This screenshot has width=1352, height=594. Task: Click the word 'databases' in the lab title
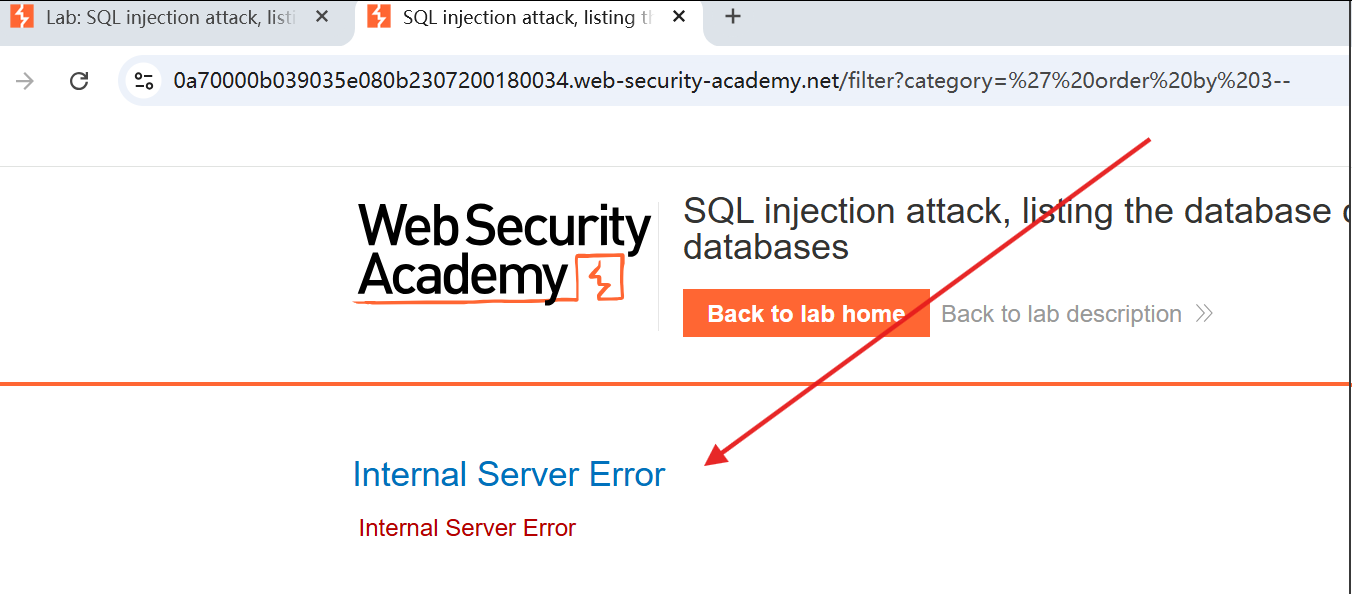pyautogui.click(x=766, y=247)
